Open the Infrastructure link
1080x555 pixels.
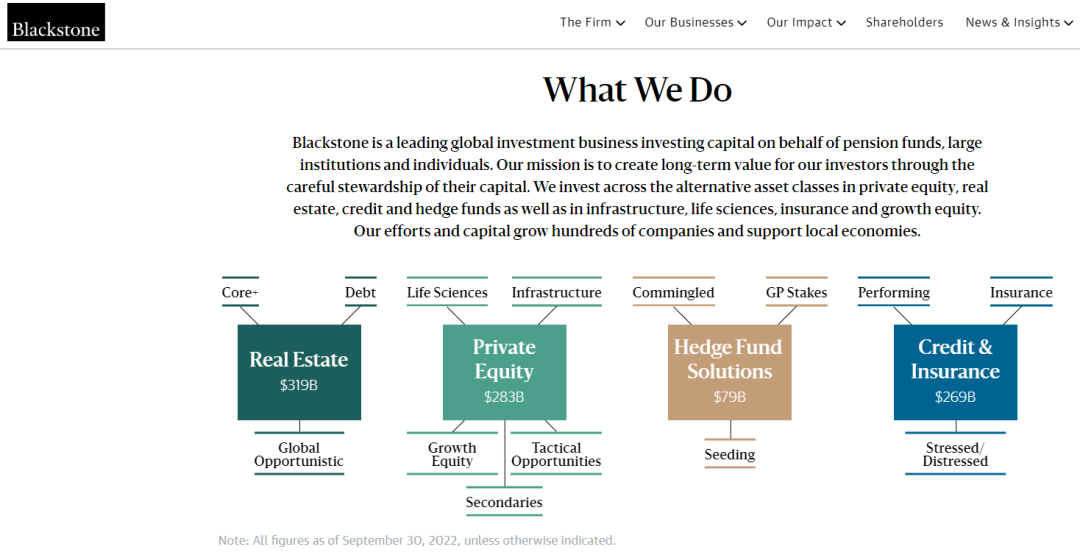coord(556,293)
